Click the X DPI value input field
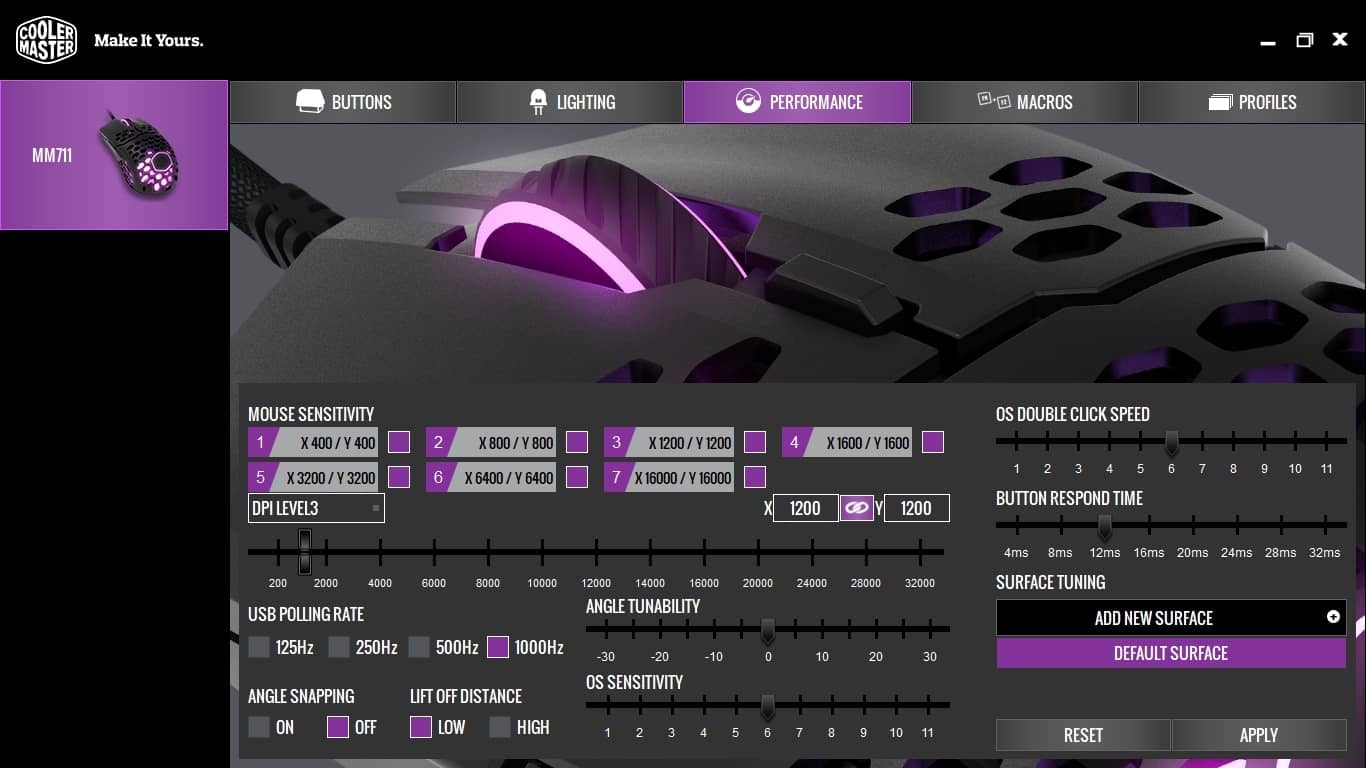 click(x=805, y=508)
